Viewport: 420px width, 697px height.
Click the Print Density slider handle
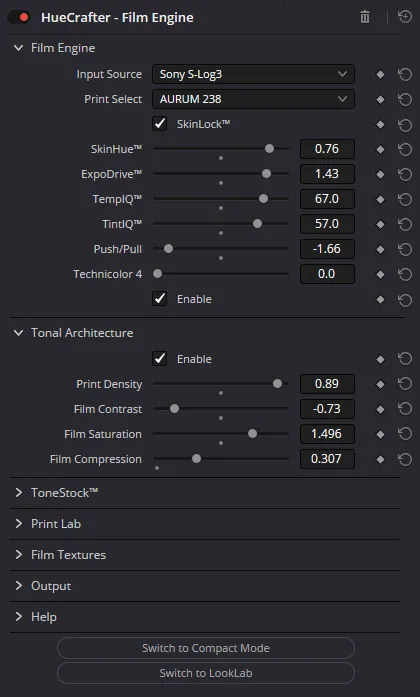coord(277,384)
